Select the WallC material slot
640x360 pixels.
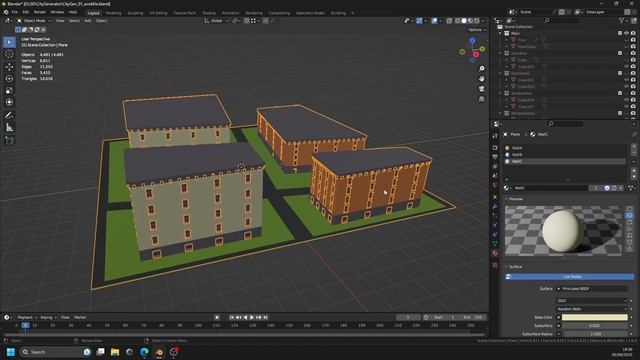pyautogui.click(x=565, y=161)
